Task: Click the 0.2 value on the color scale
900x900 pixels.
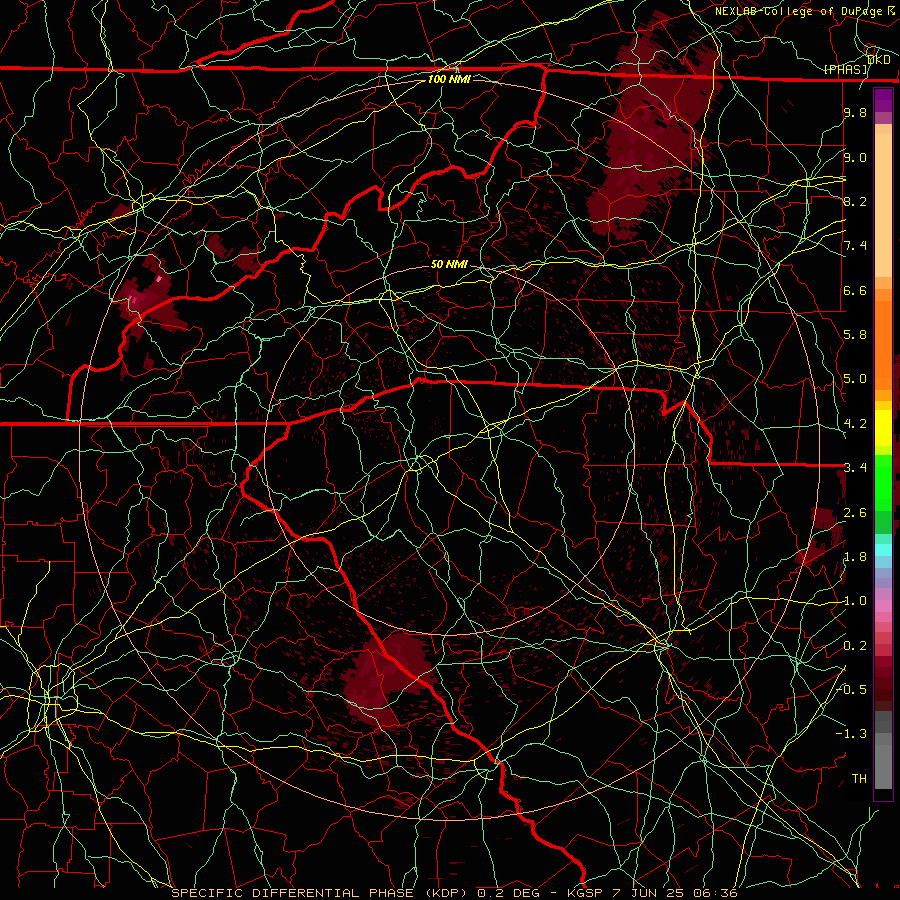Action: [x=855, y=646]
